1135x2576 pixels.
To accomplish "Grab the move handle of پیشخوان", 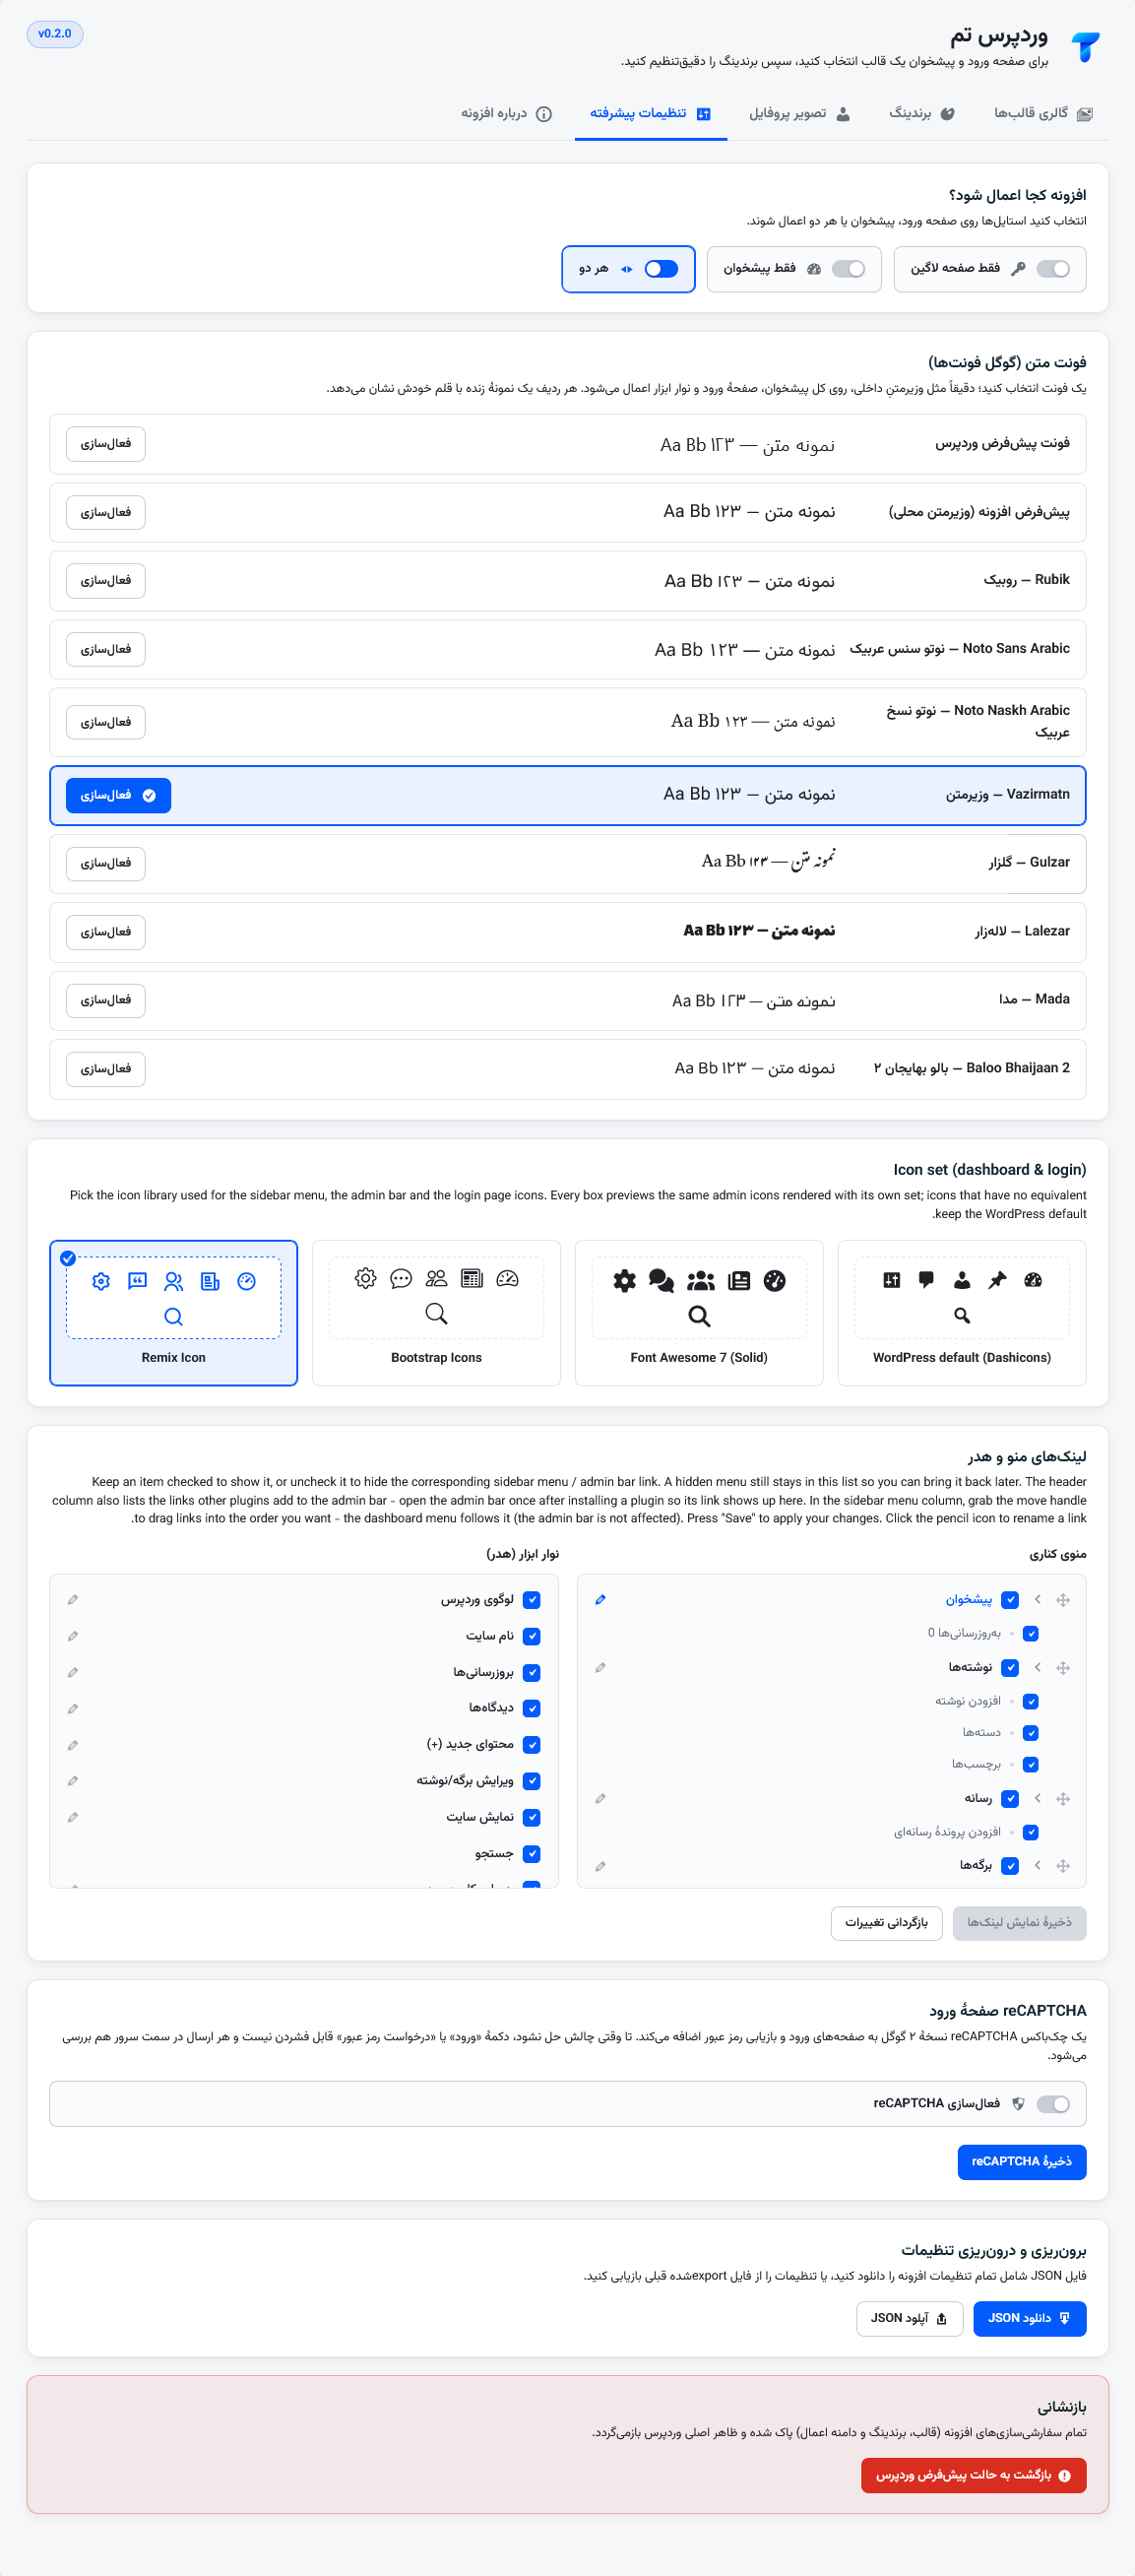I will 1063,1600.
